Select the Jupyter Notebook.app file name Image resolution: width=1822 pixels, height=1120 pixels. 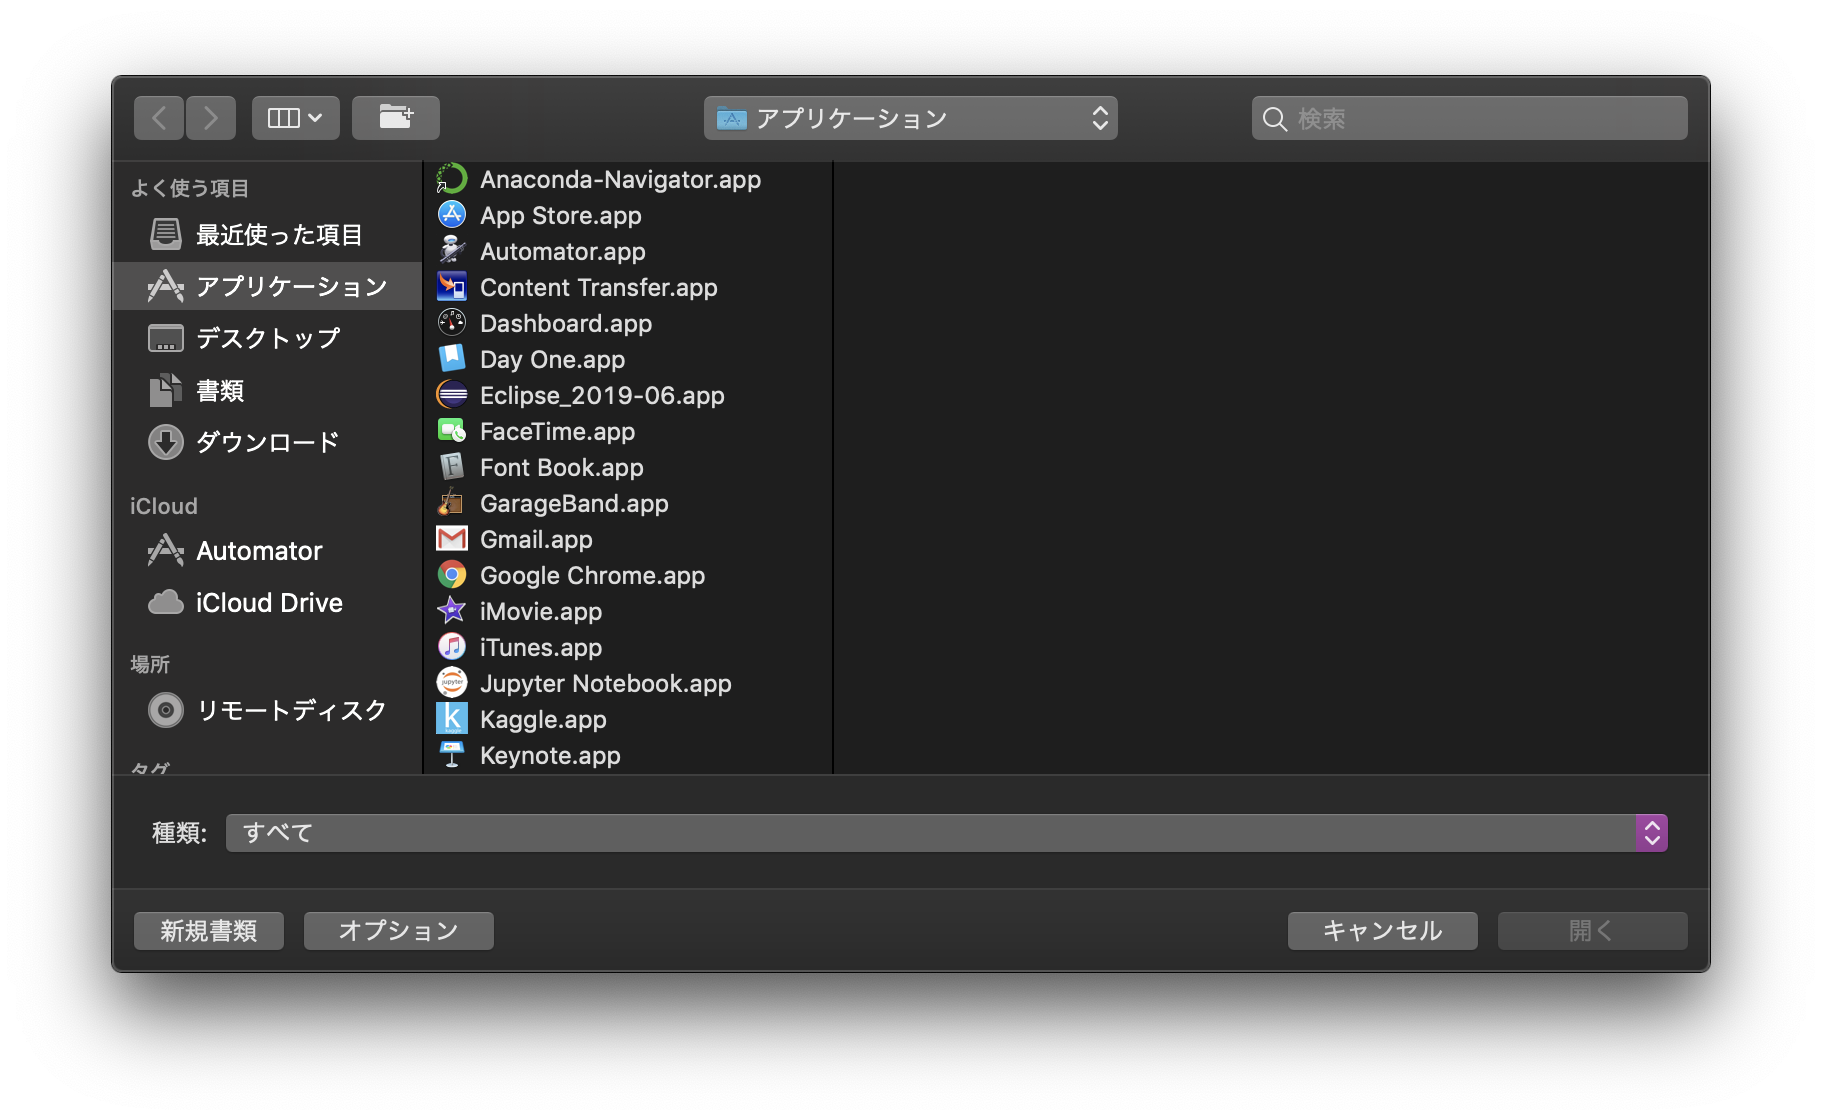(x=606, y=683)
